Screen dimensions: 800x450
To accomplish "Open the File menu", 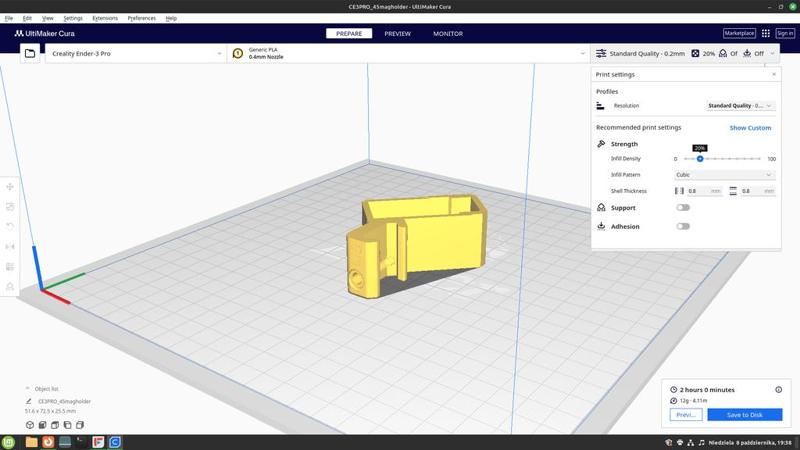I will [x=9, y=18].
